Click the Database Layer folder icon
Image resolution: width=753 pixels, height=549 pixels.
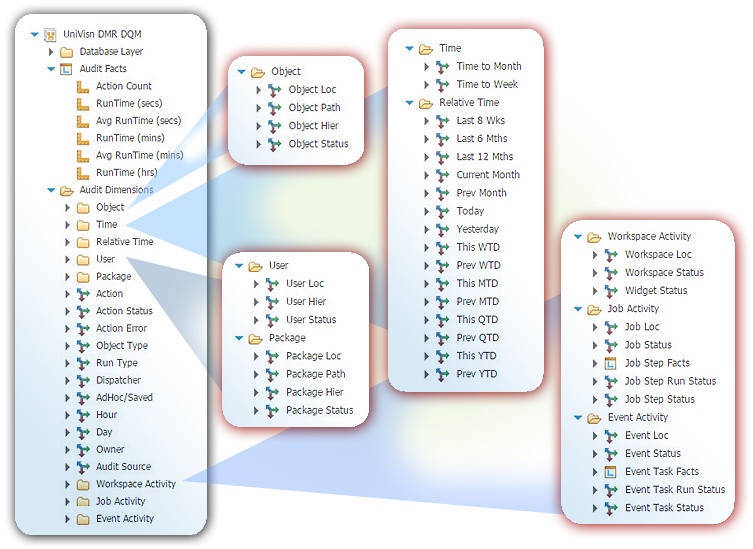[66, 52]
